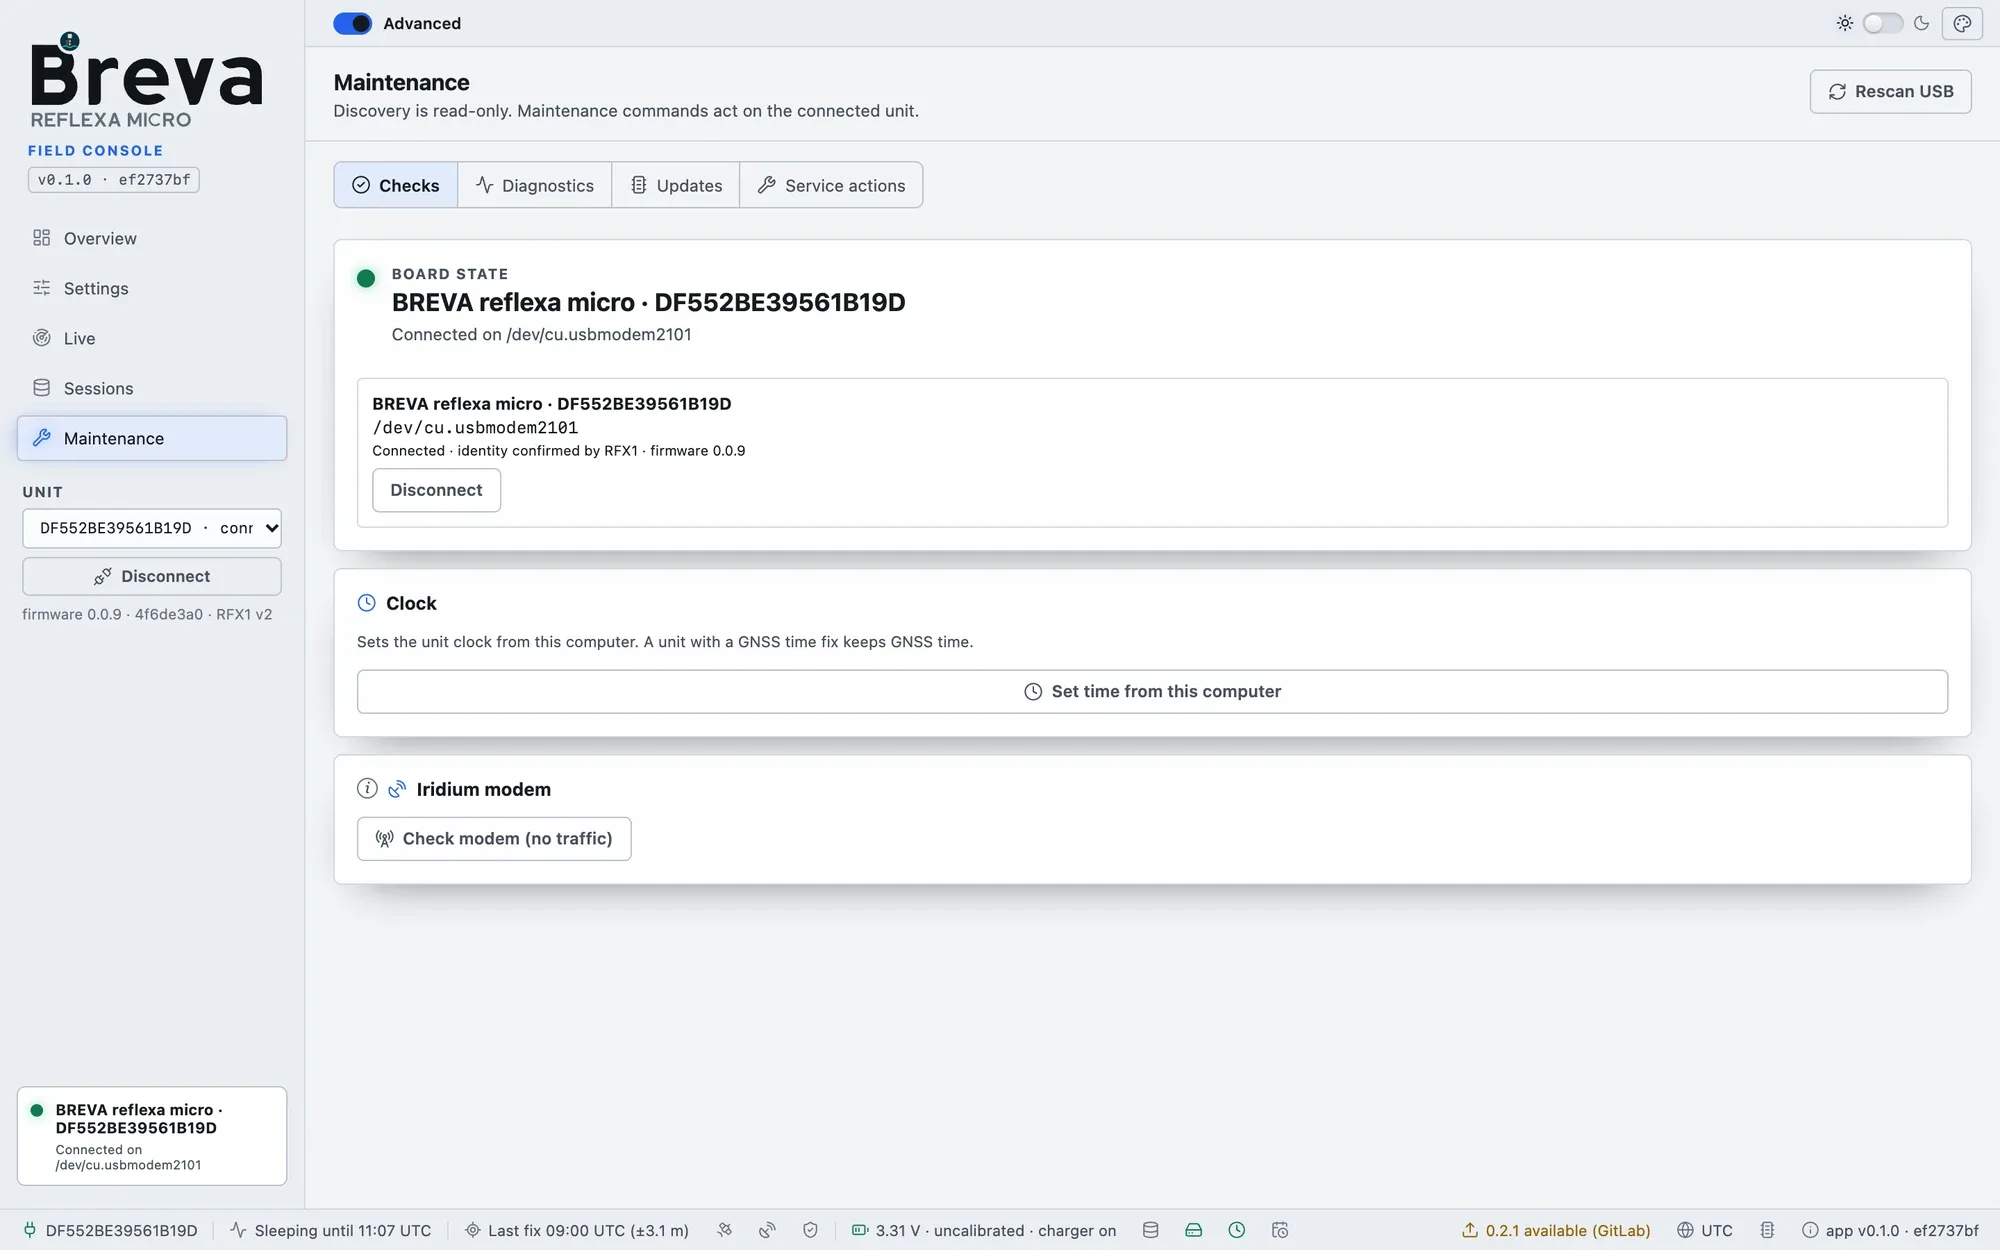Click Set time from this computer

1152,691
